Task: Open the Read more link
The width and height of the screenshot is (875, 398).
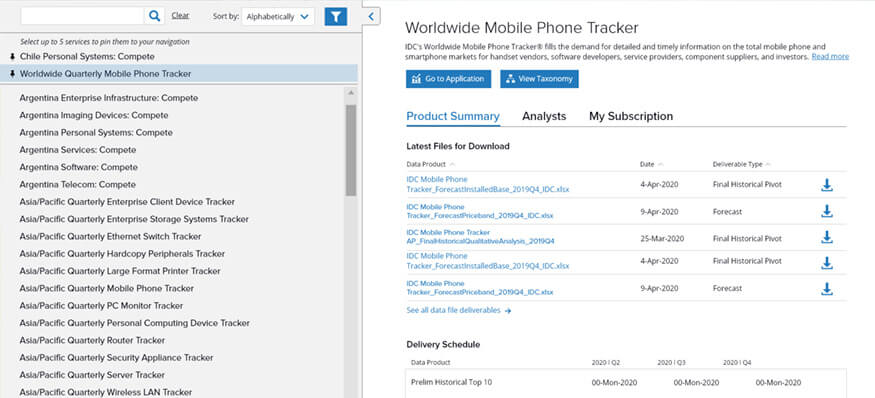Action: point(830,56)
